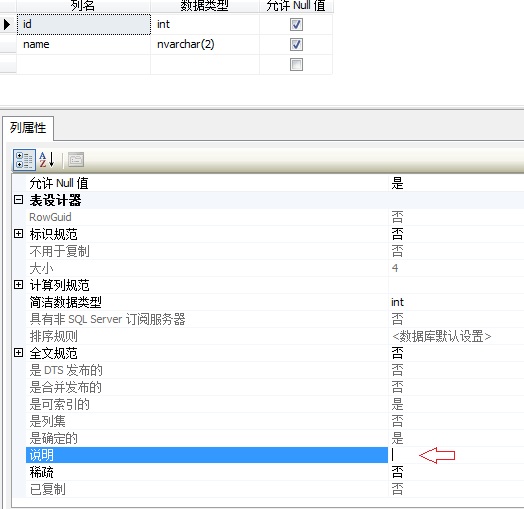The width and height of the screenshot is (524, 509).
Task: Select the 大小 property row
Action: [x=275, y=268]
